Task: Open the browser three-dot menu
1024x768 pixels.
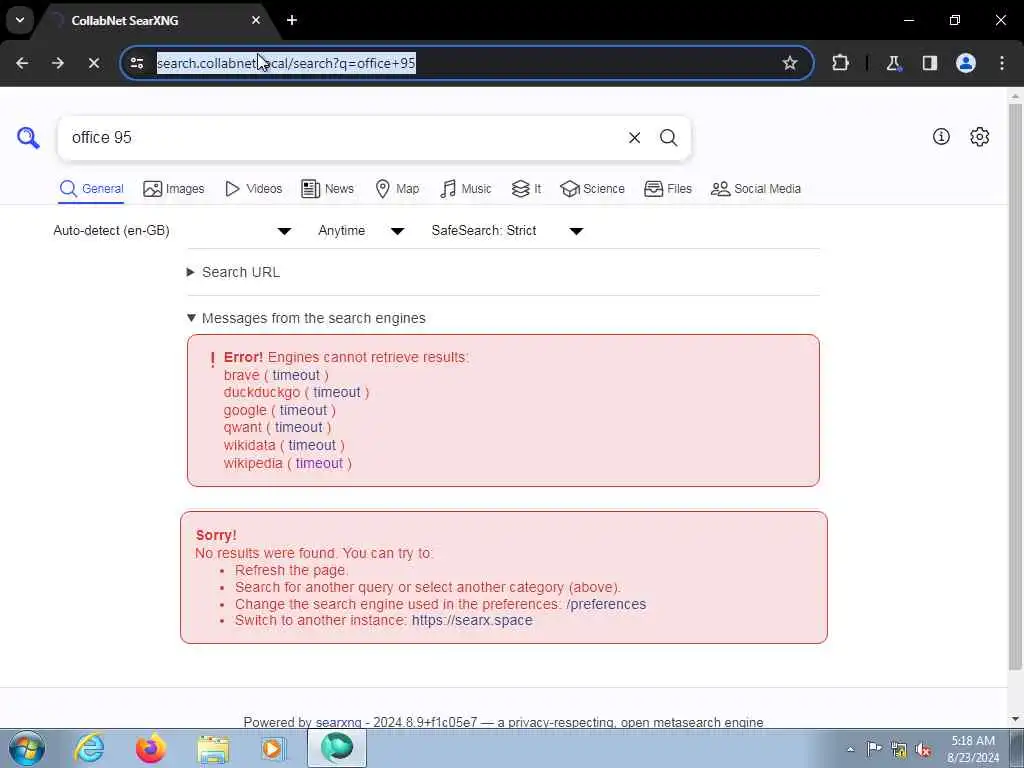Action: click(1002, 63)
